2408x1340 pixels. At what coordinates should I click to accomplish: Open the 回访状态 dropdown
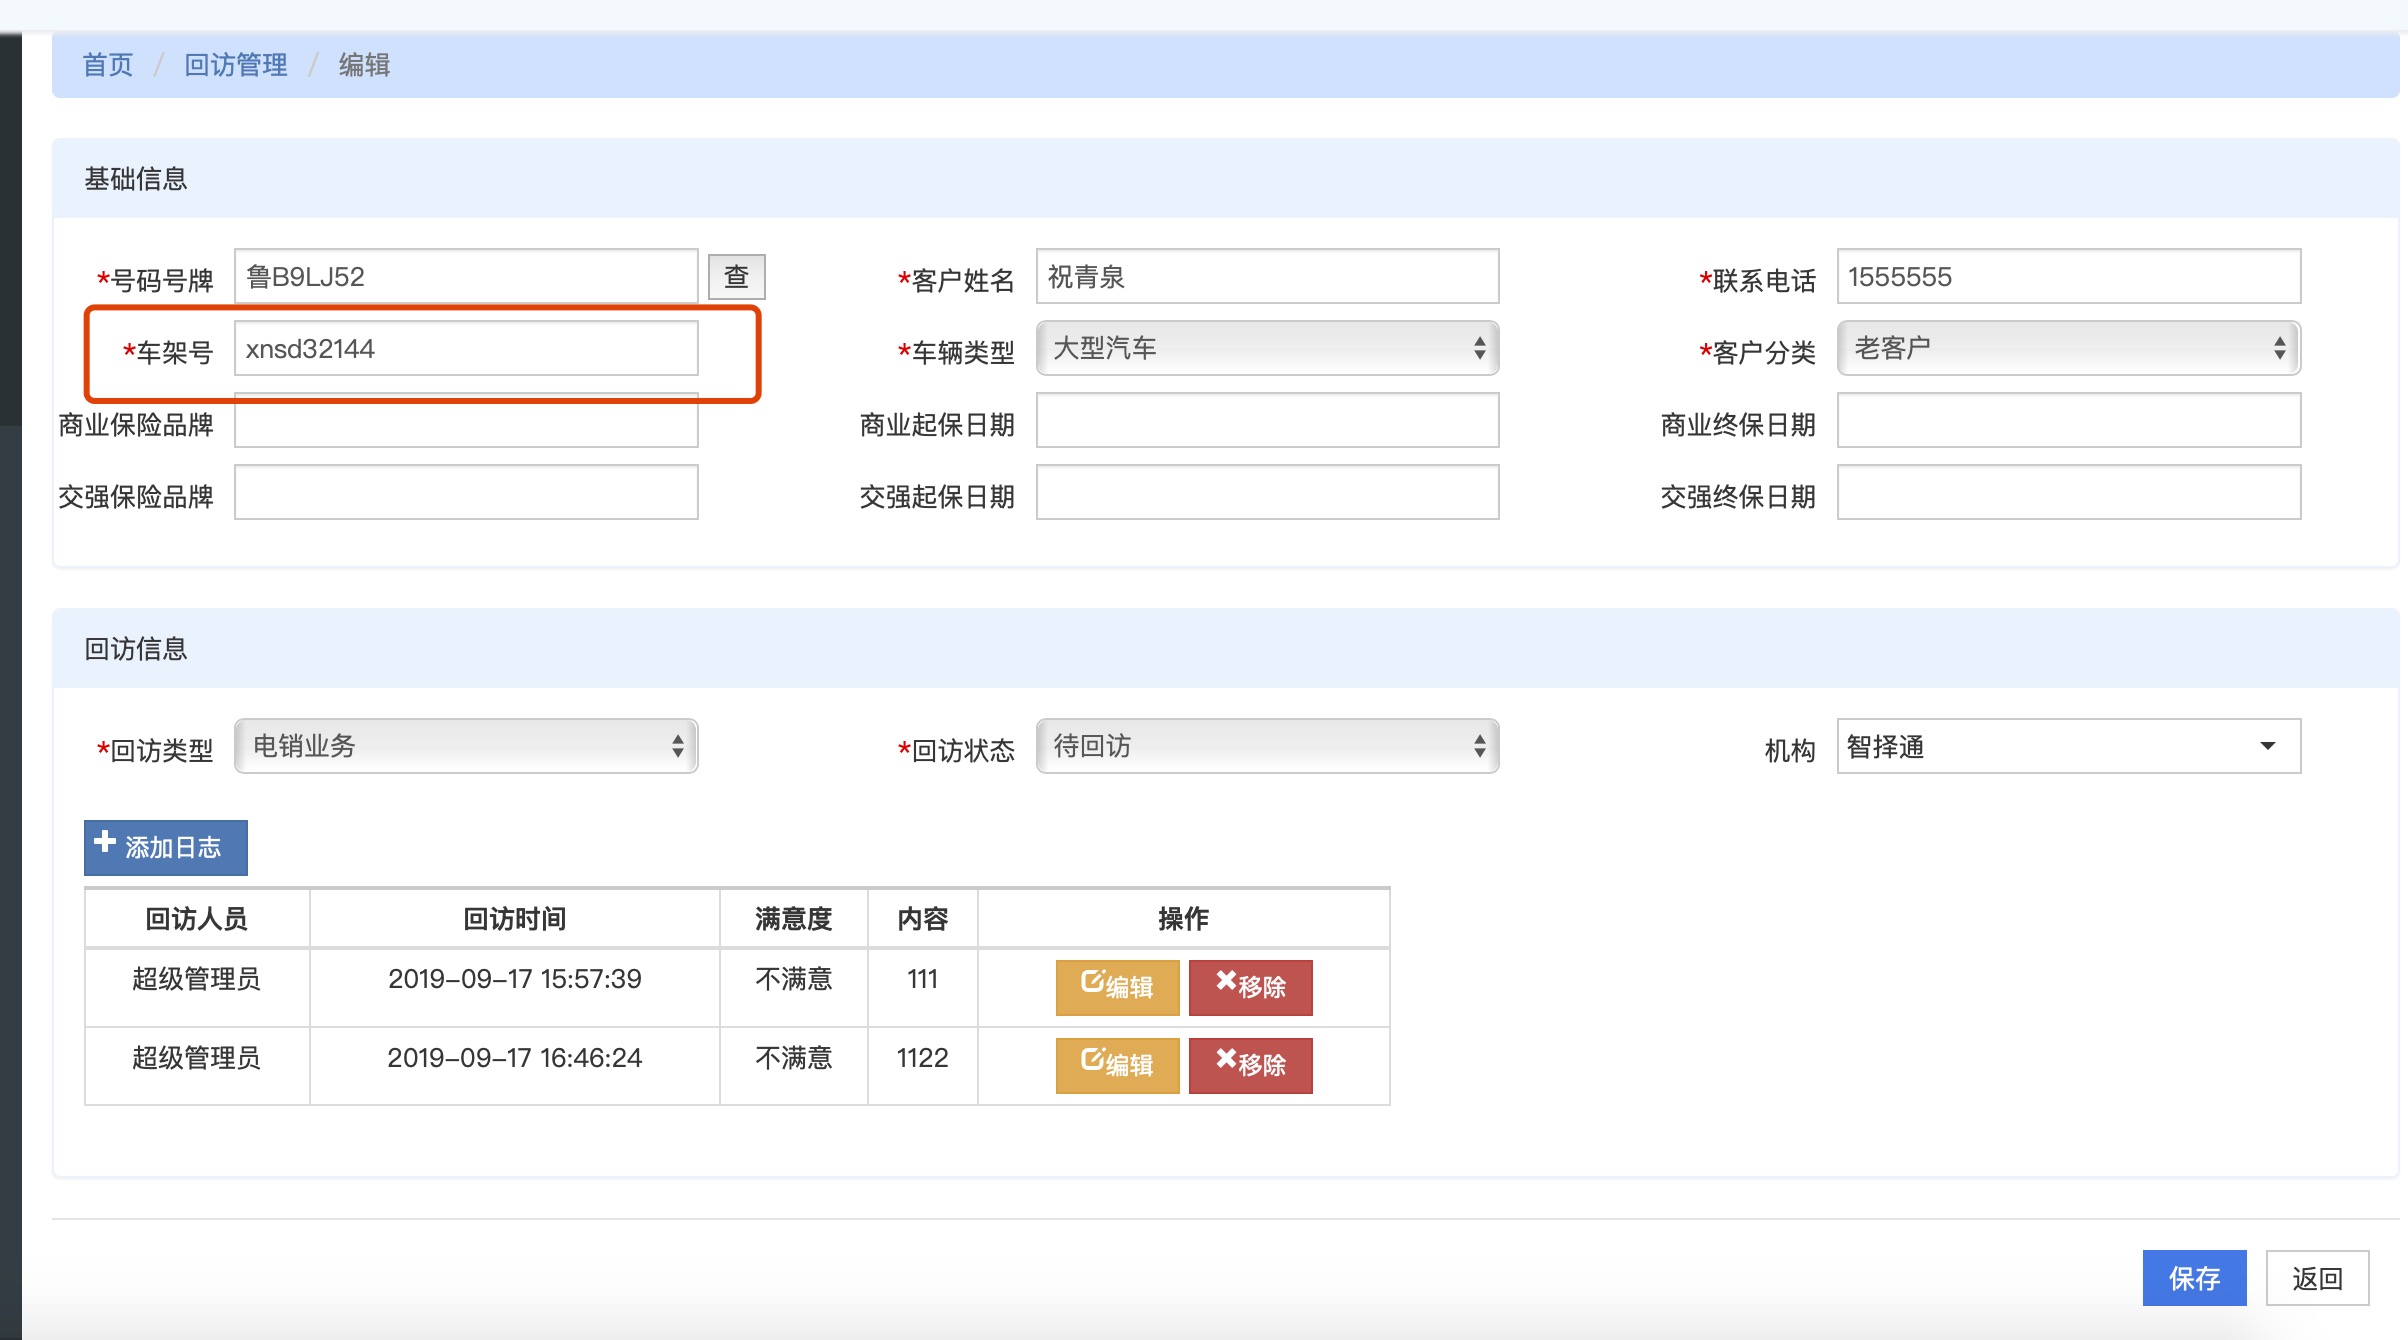pos(1267,746)
